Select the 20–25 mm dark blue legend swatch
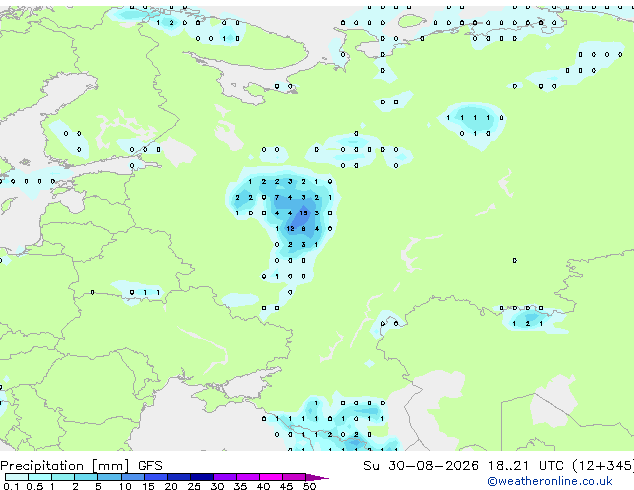This screenshot has height=490, width=634. click(x=179, y=477)
